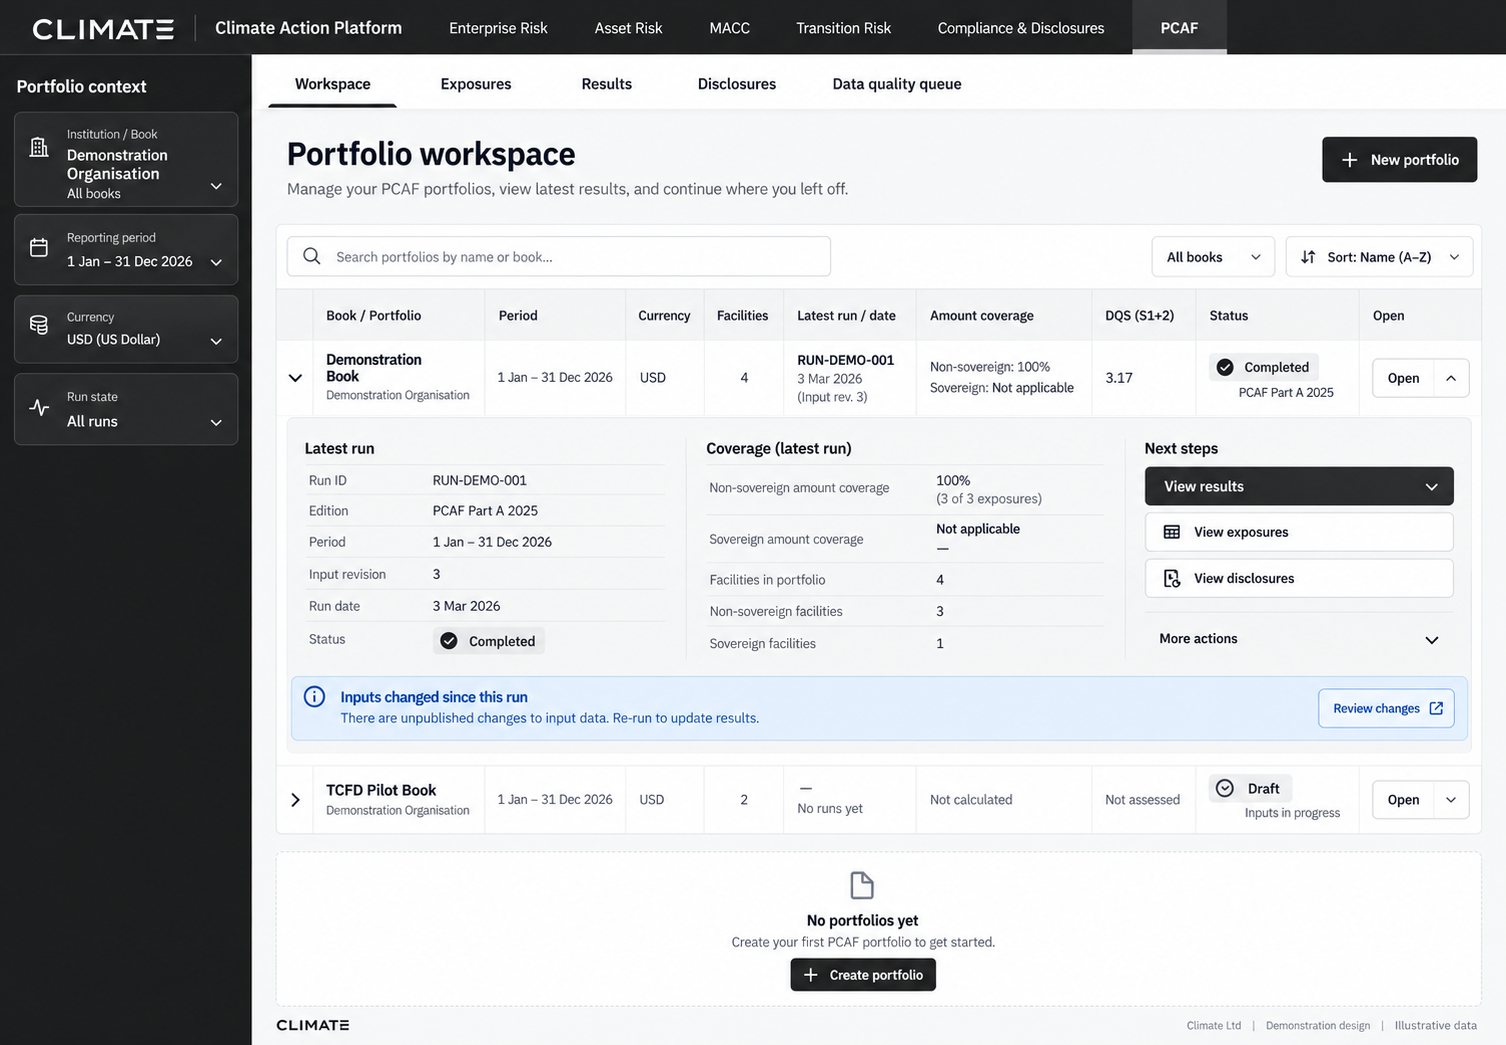Open Compliance & Disclosures module
The image size is (1506, 1045).
(1021, 28)
